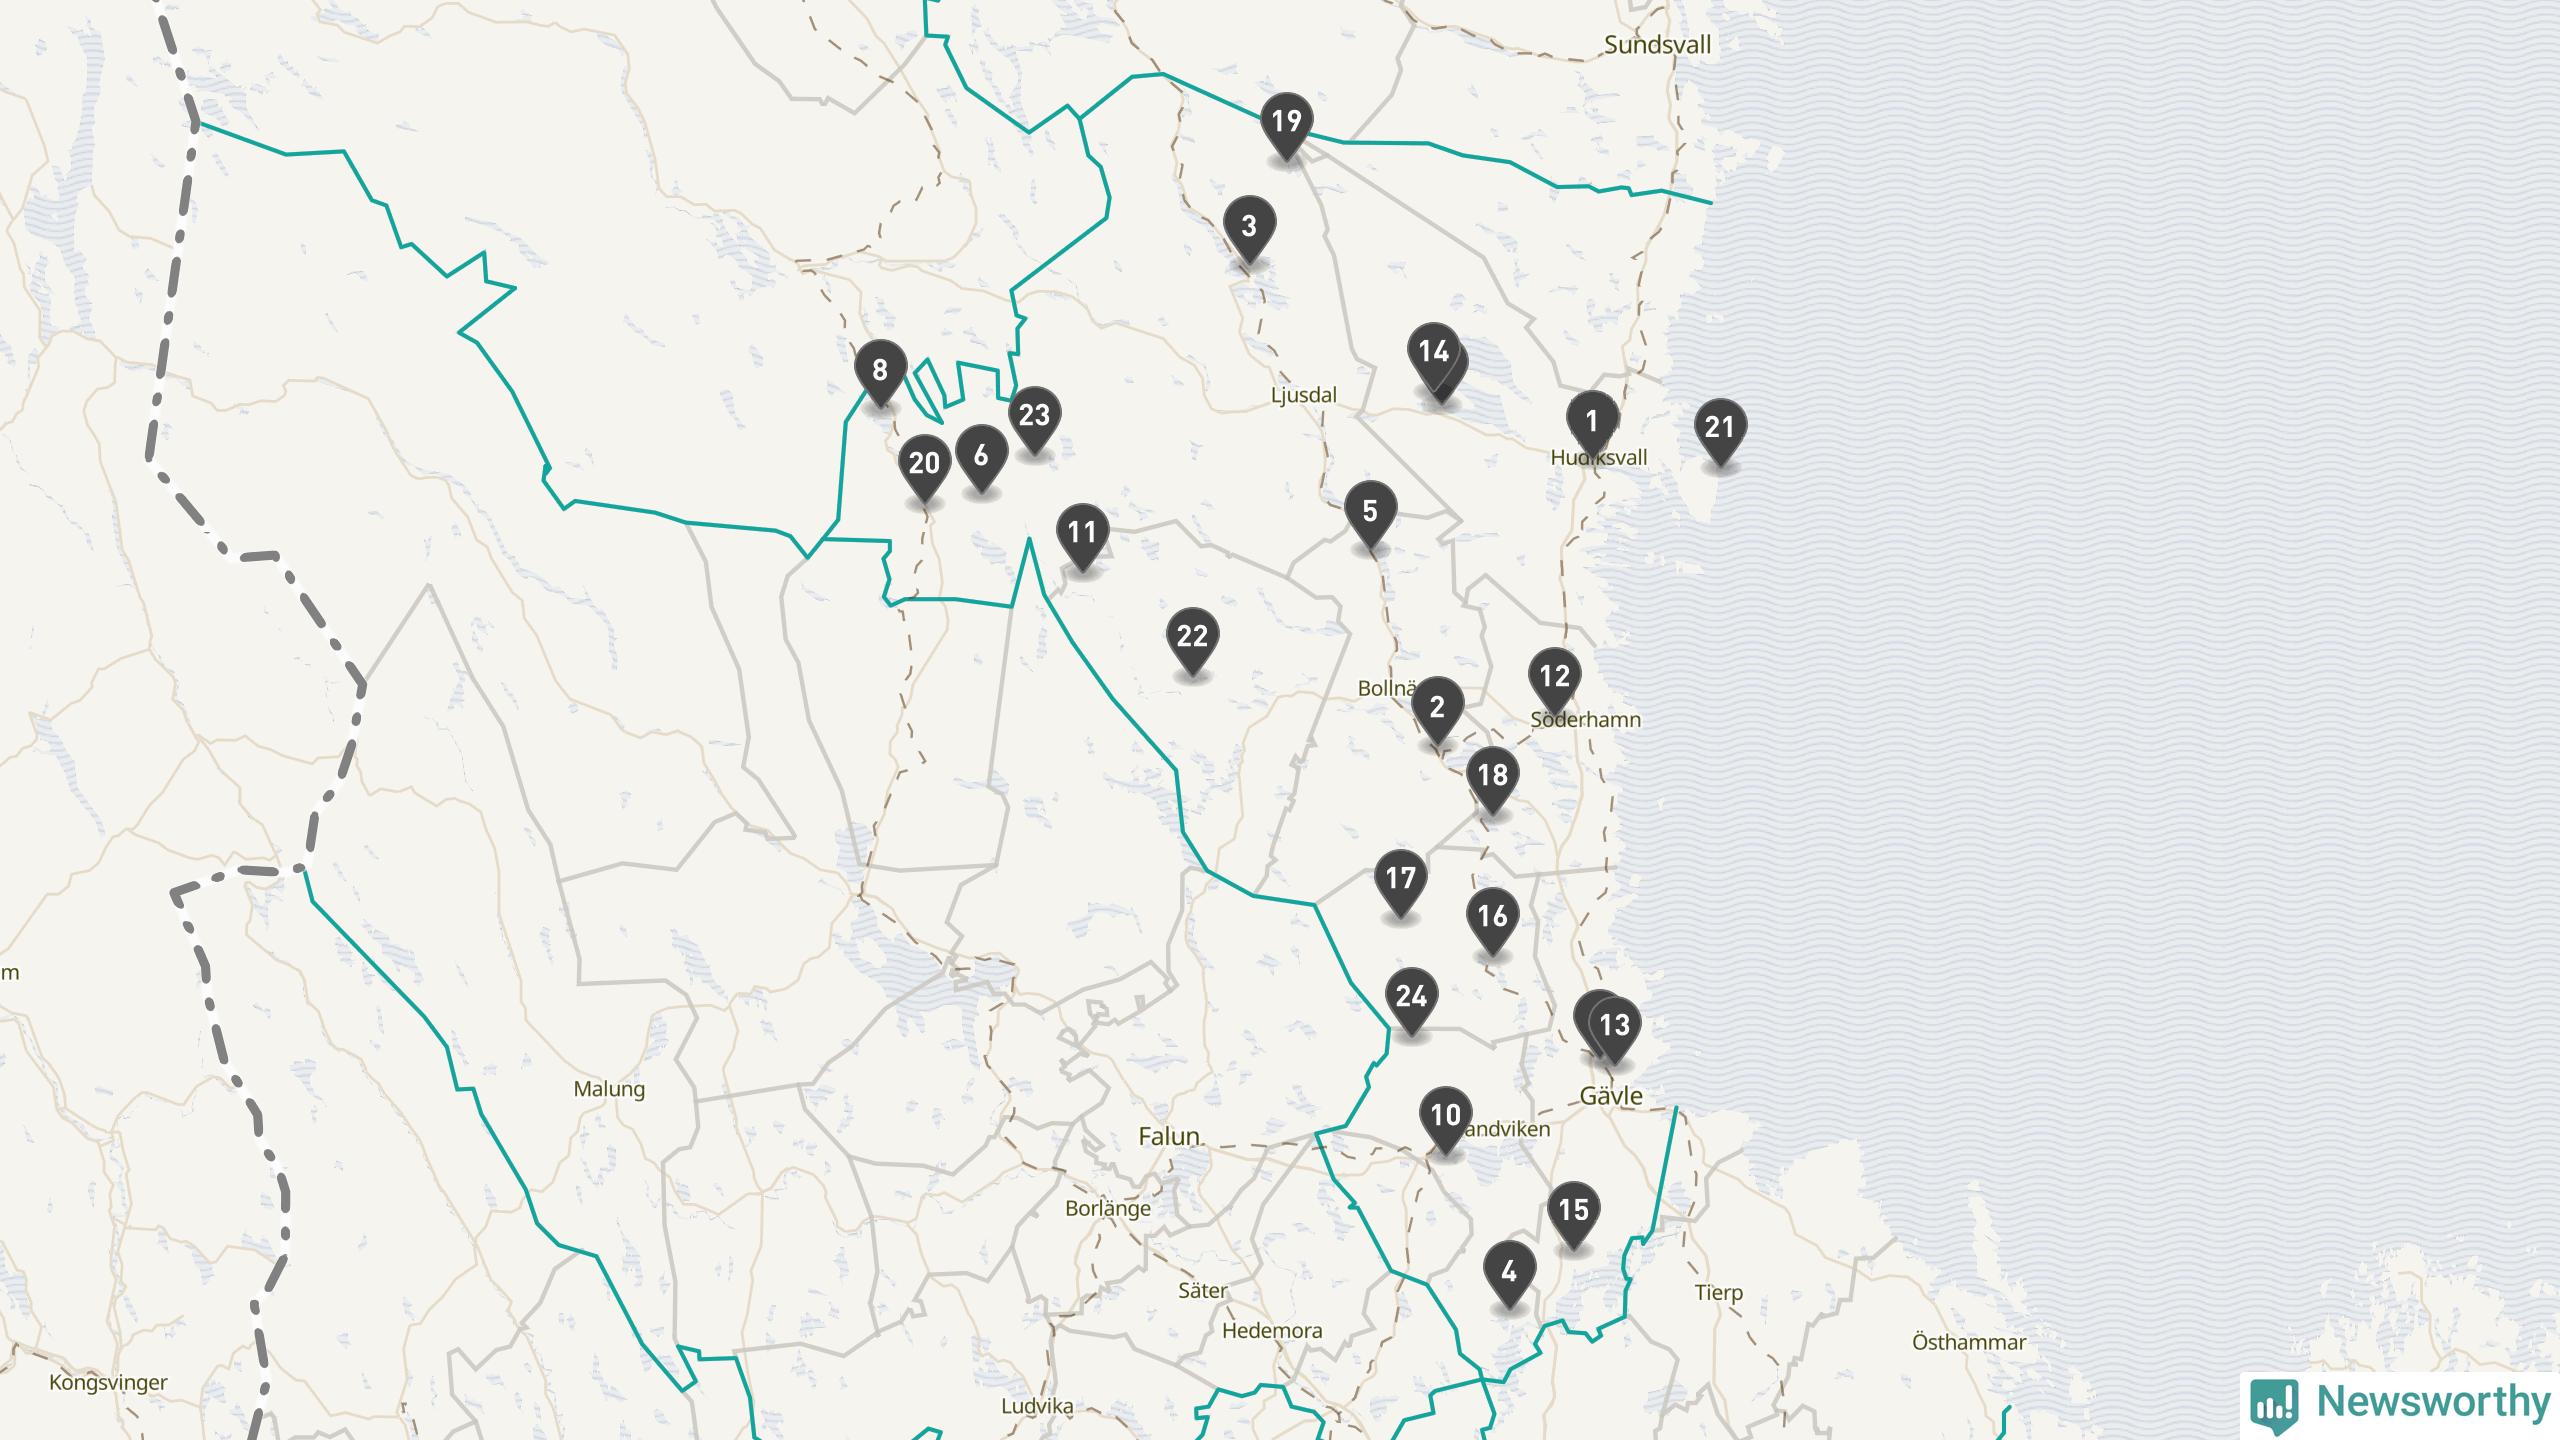
Task: Select pin number 2 near Bollnäs
Action: (1438, 712)
